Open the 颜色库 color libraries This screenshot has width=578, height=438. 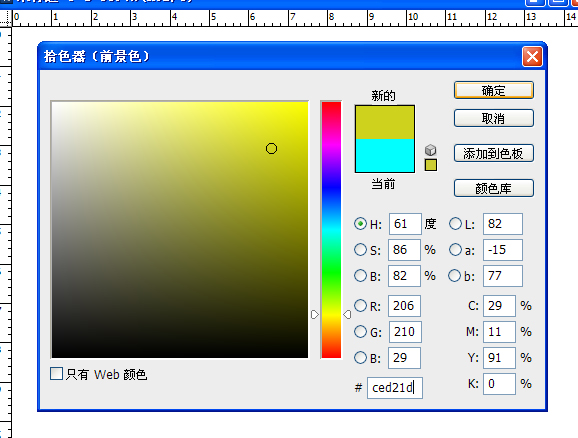point(494,188)
